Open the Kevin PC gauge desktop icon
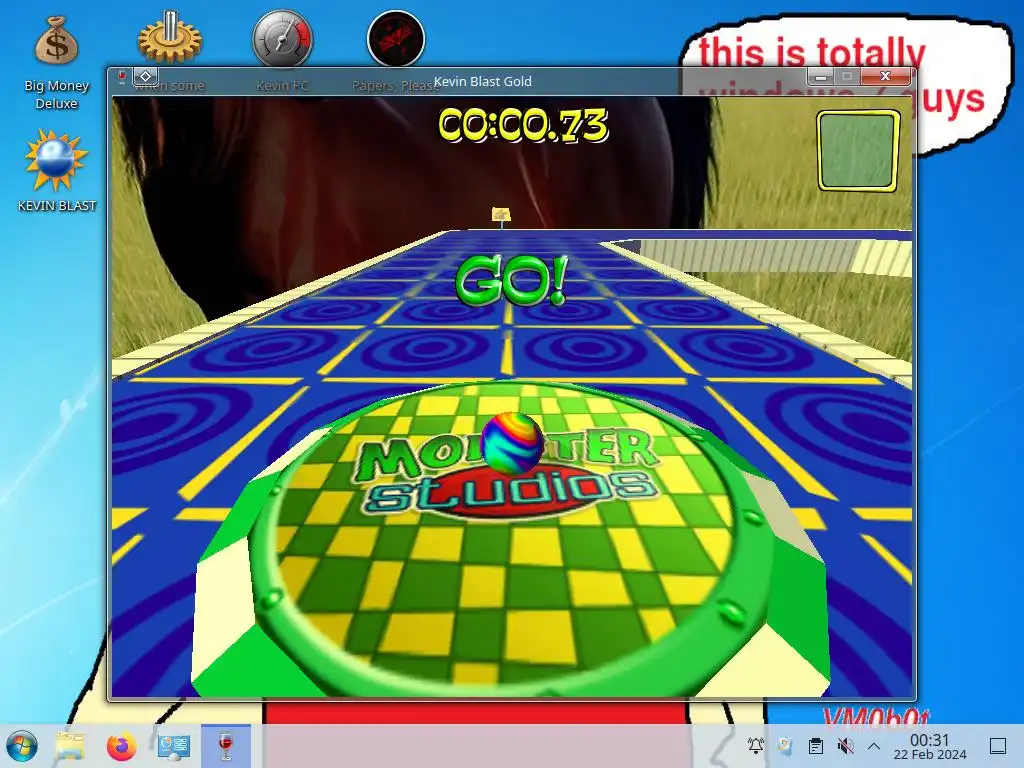The image size is (1024, 768). point(282,39)
